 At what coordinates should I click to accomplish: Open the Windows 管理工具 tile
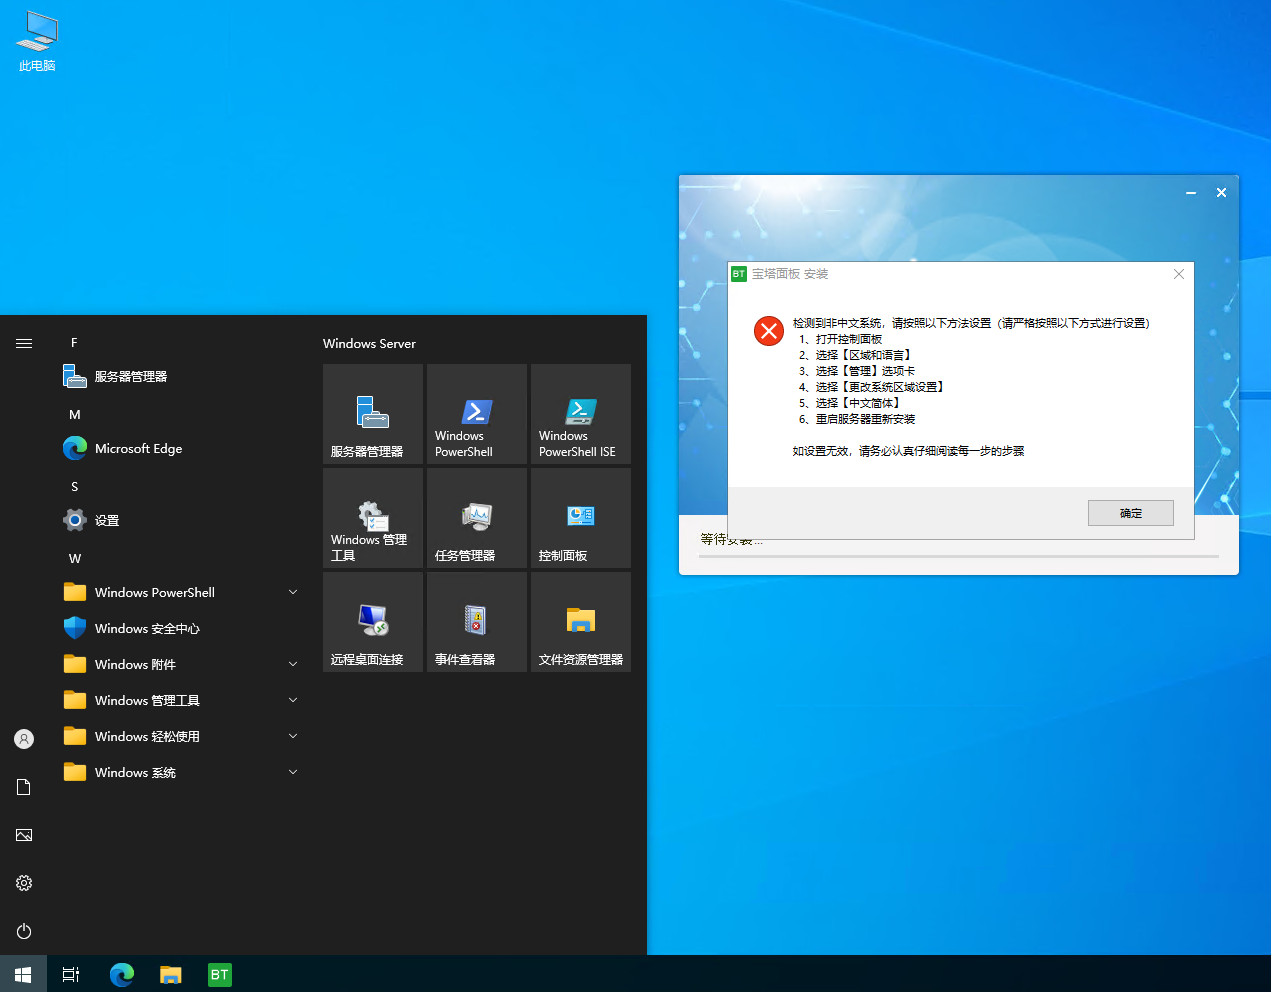coord(373,518)
